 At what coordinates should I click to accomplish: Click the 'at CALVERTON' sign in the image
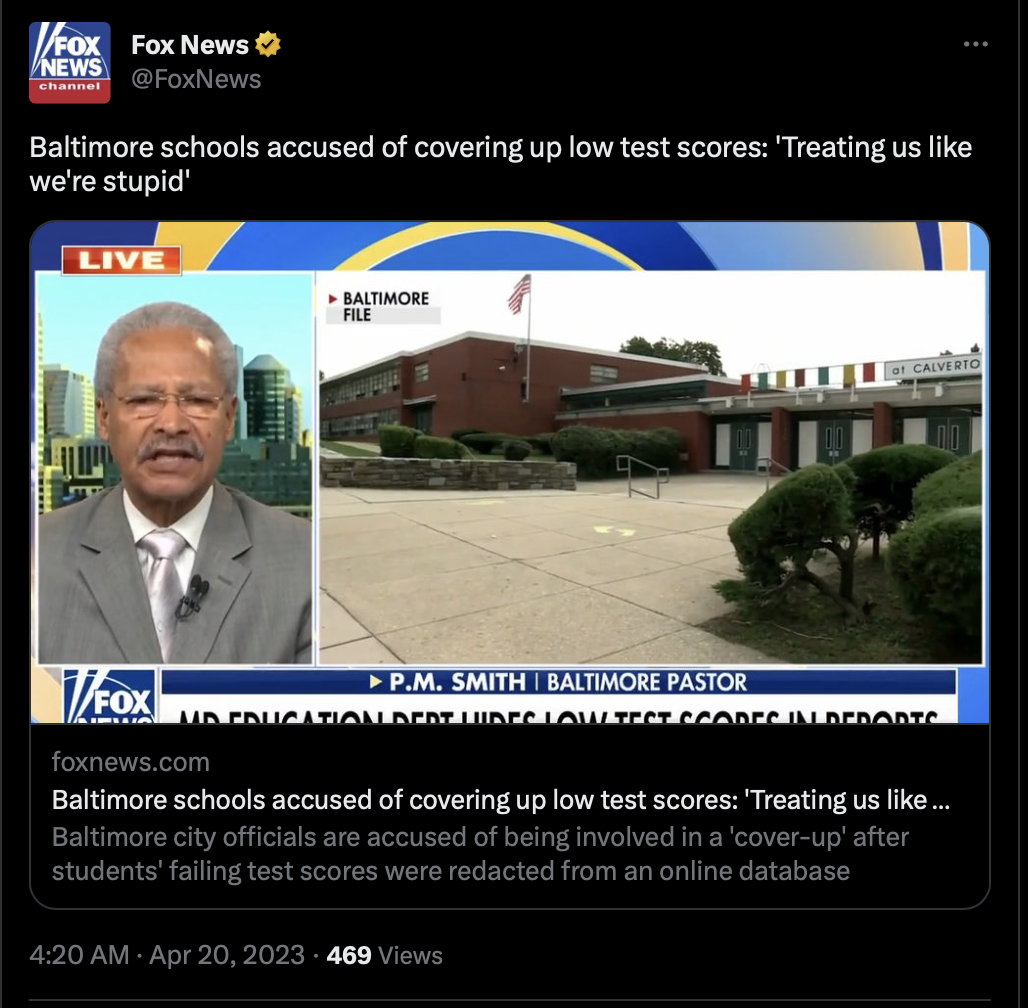933,368
